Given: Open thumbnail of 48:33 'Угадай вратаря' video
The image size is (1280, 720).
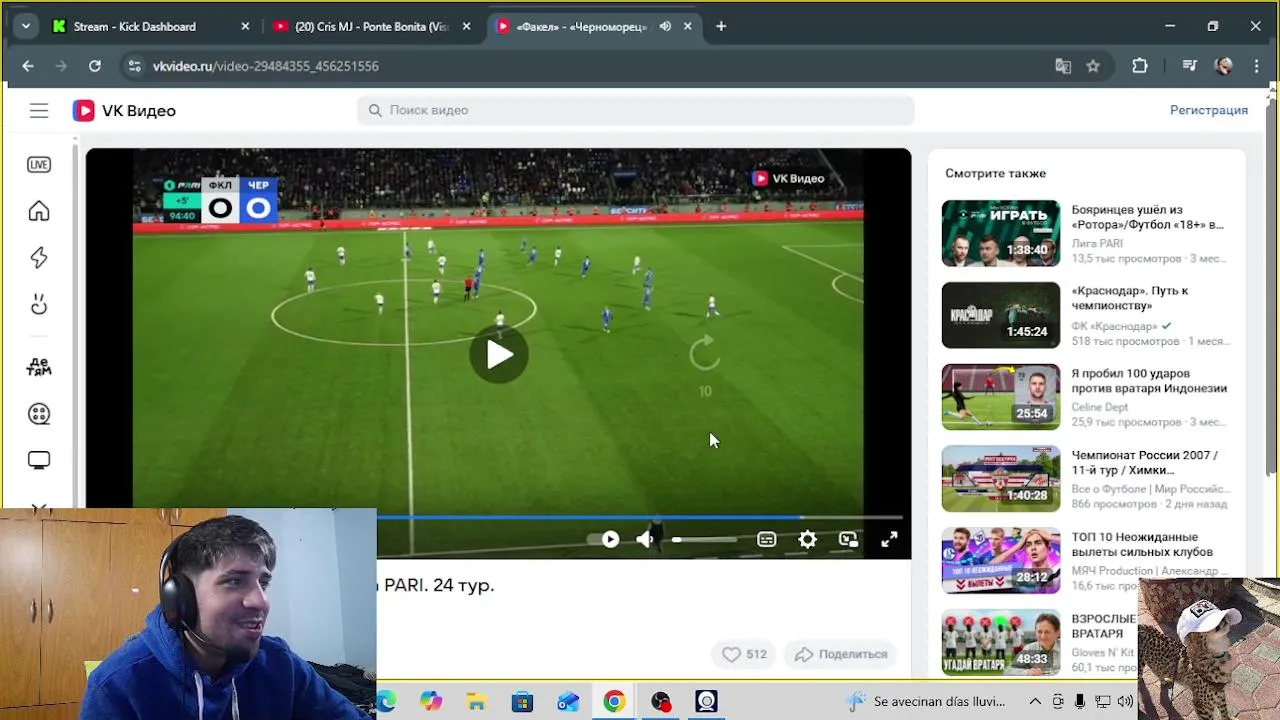Looking at the screenshot, I should point(1001,642).
